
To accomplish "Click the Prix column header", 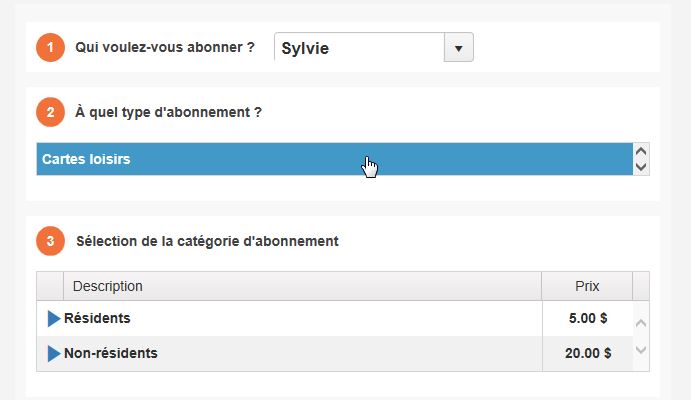I will pos(587,286).
